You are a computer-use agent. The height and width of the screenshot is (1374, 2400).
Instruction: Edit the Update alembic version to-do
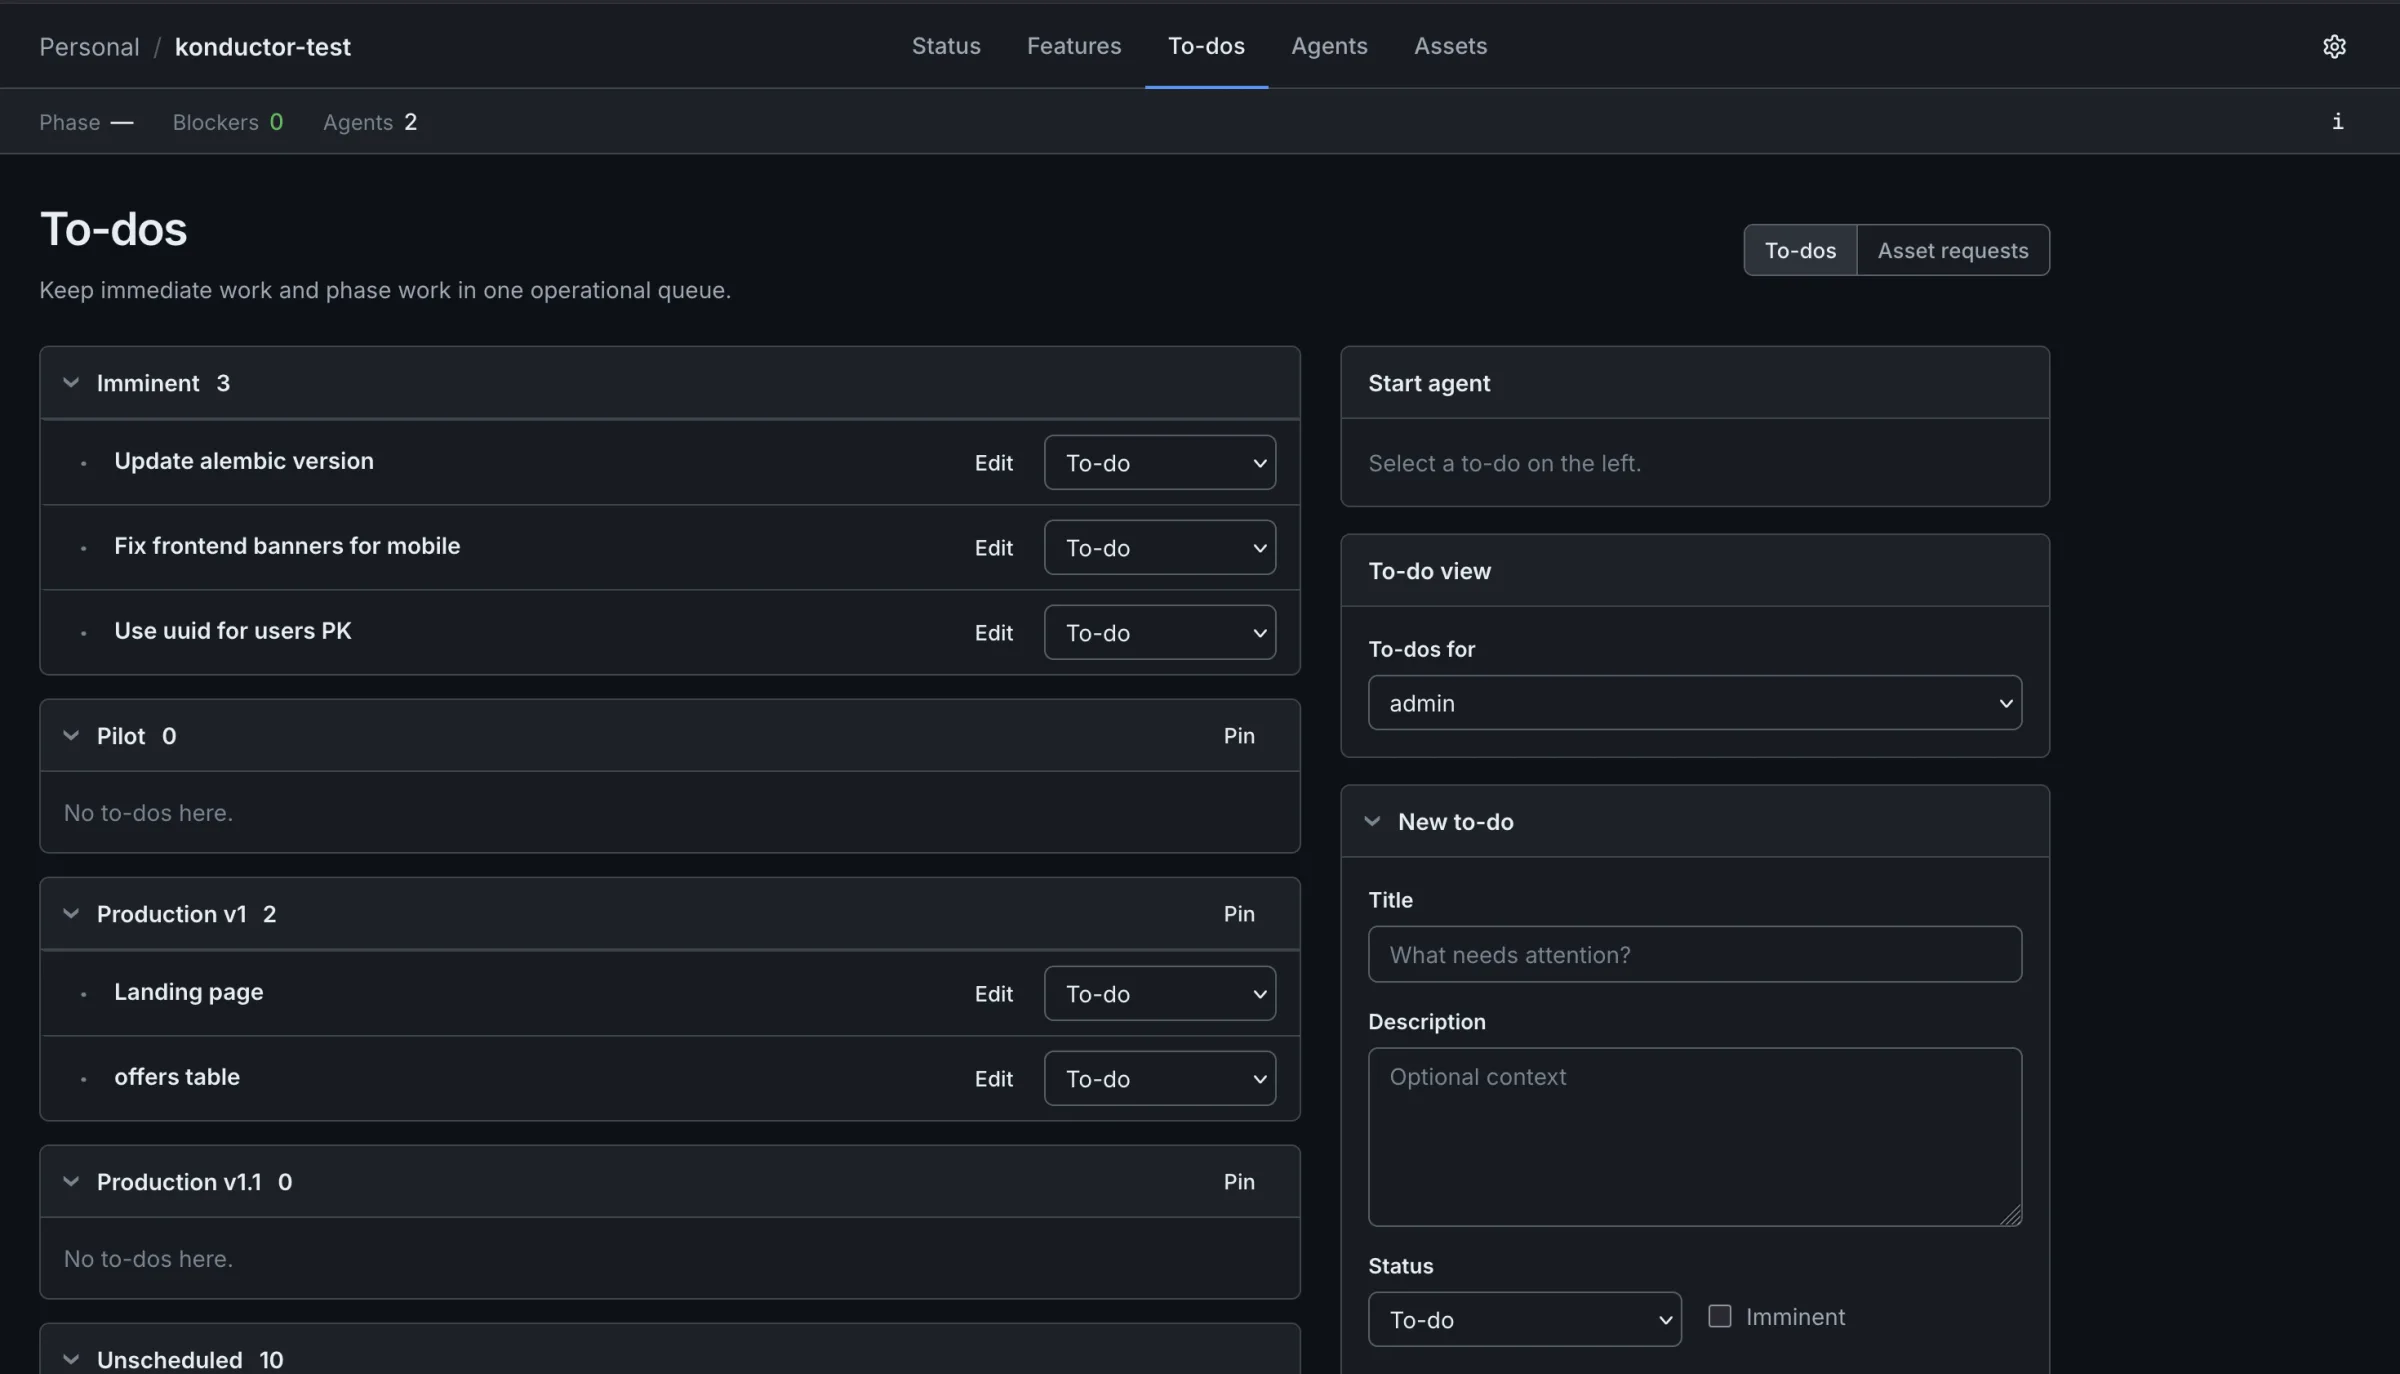click(x=994, y=463)
